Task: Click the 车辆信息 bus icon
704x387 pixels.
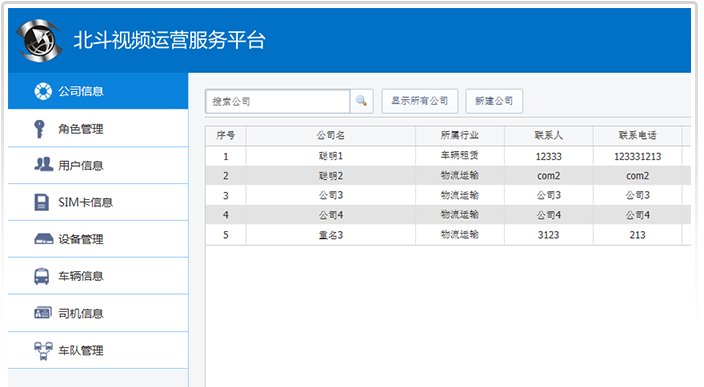Action: click(41, 276)
